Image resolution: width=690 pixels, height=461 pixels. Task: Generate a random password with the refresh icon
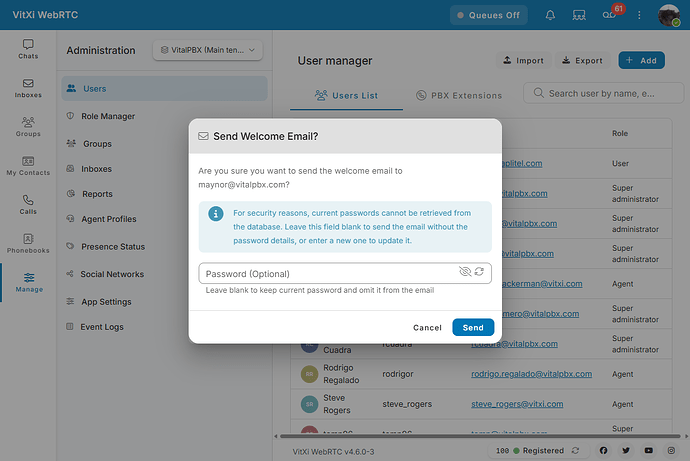click(479, 271)
